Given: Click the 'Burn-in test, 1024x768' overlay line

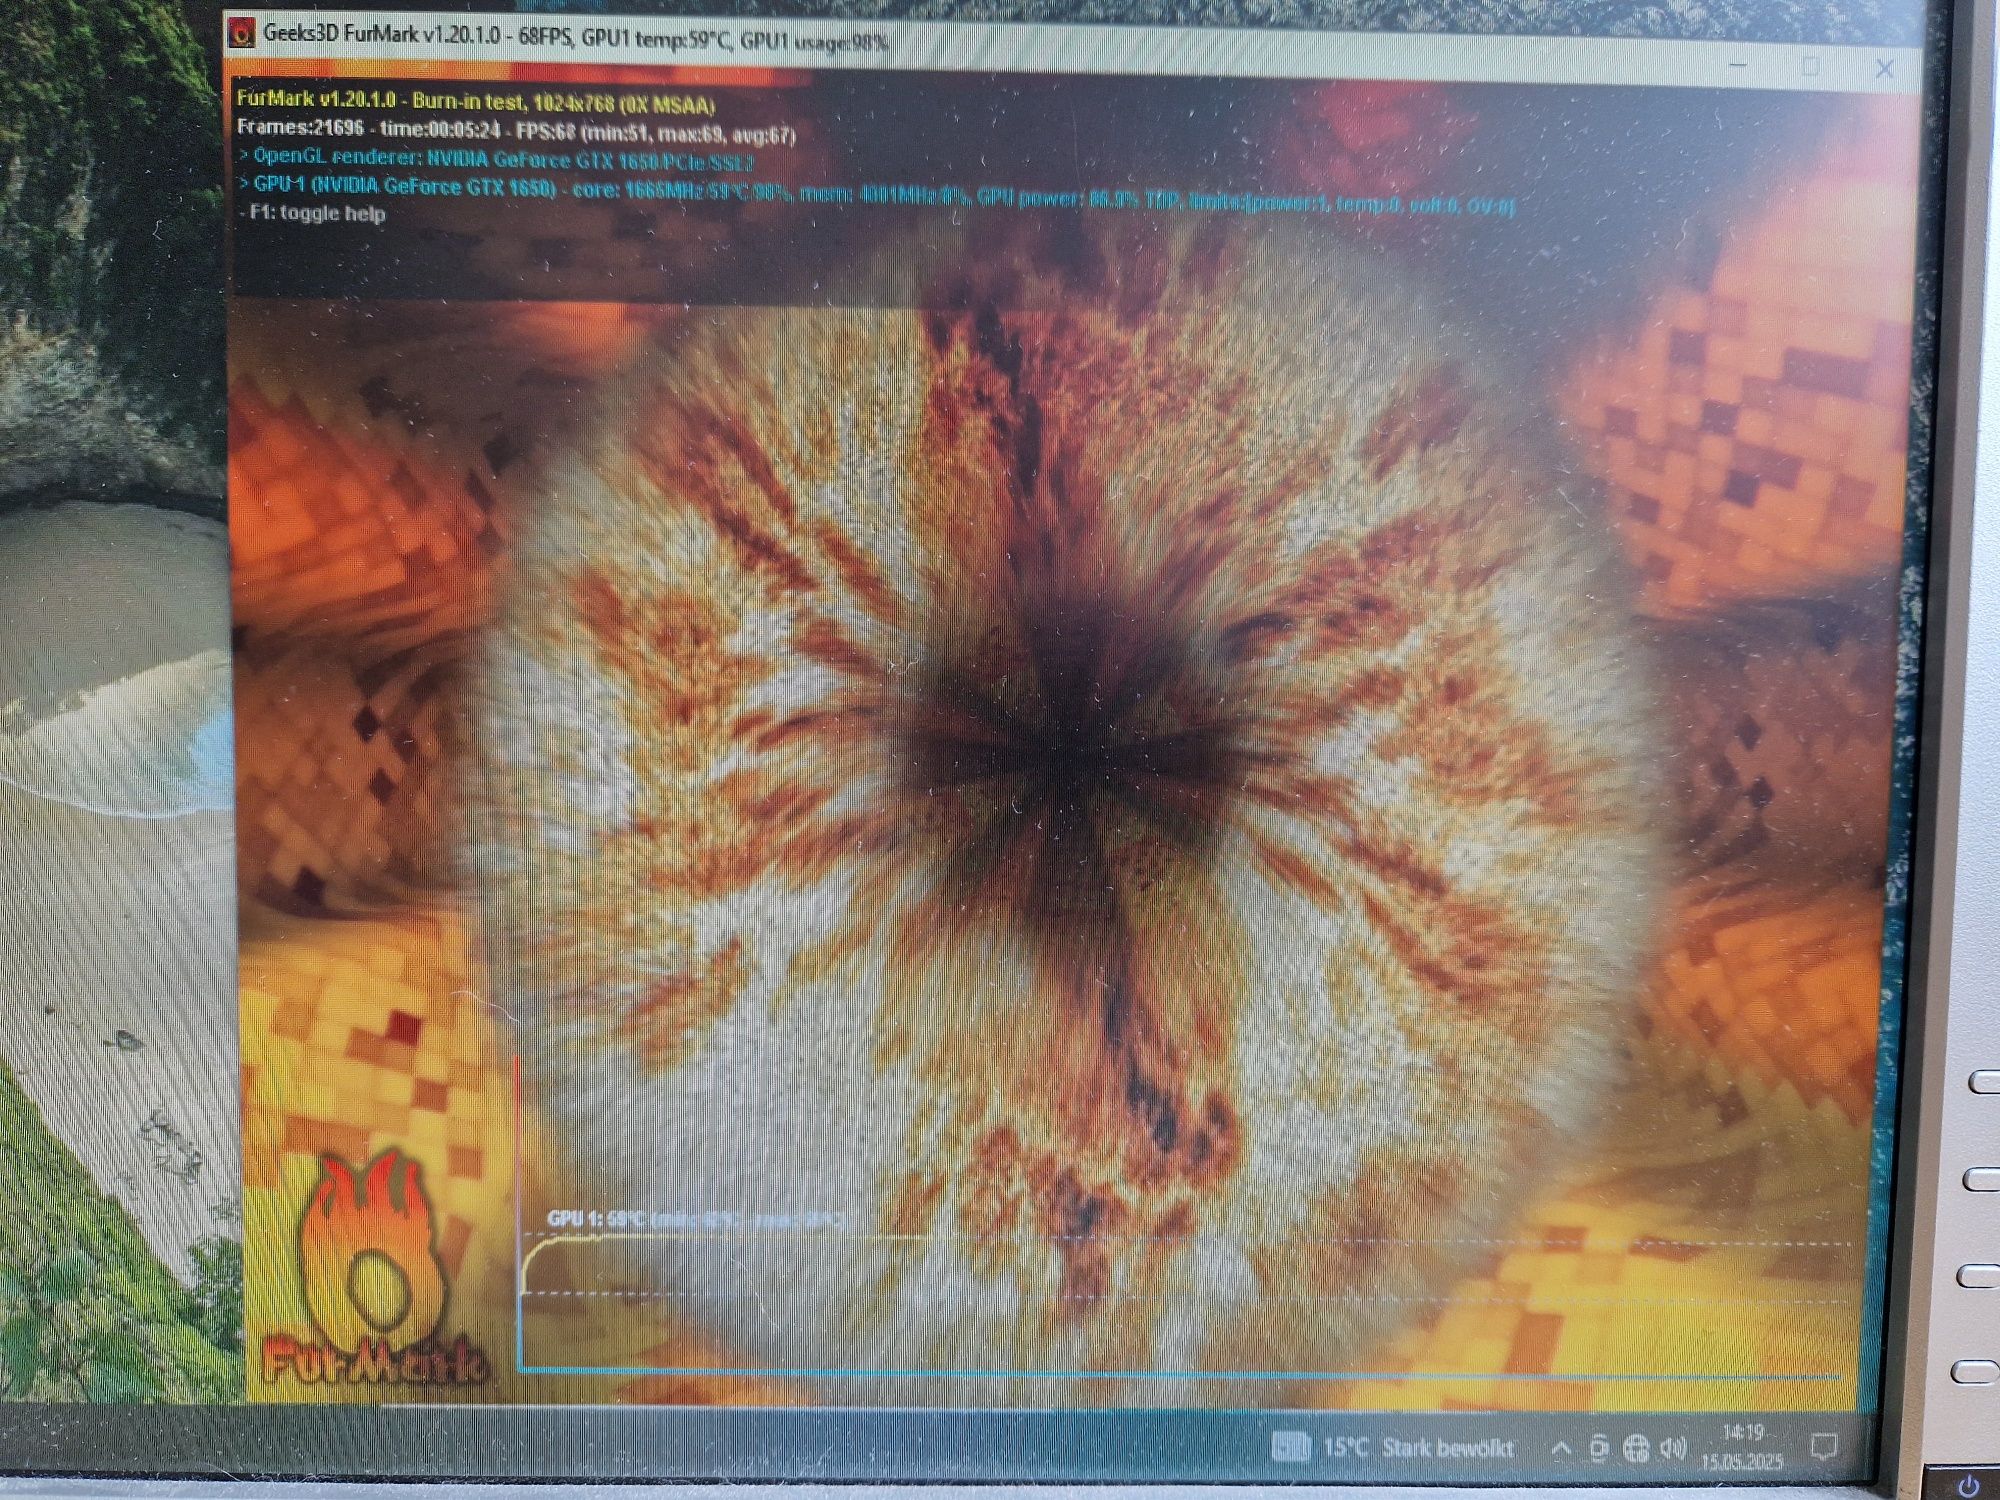Looking at the screenshot, I should pos(476,101).
